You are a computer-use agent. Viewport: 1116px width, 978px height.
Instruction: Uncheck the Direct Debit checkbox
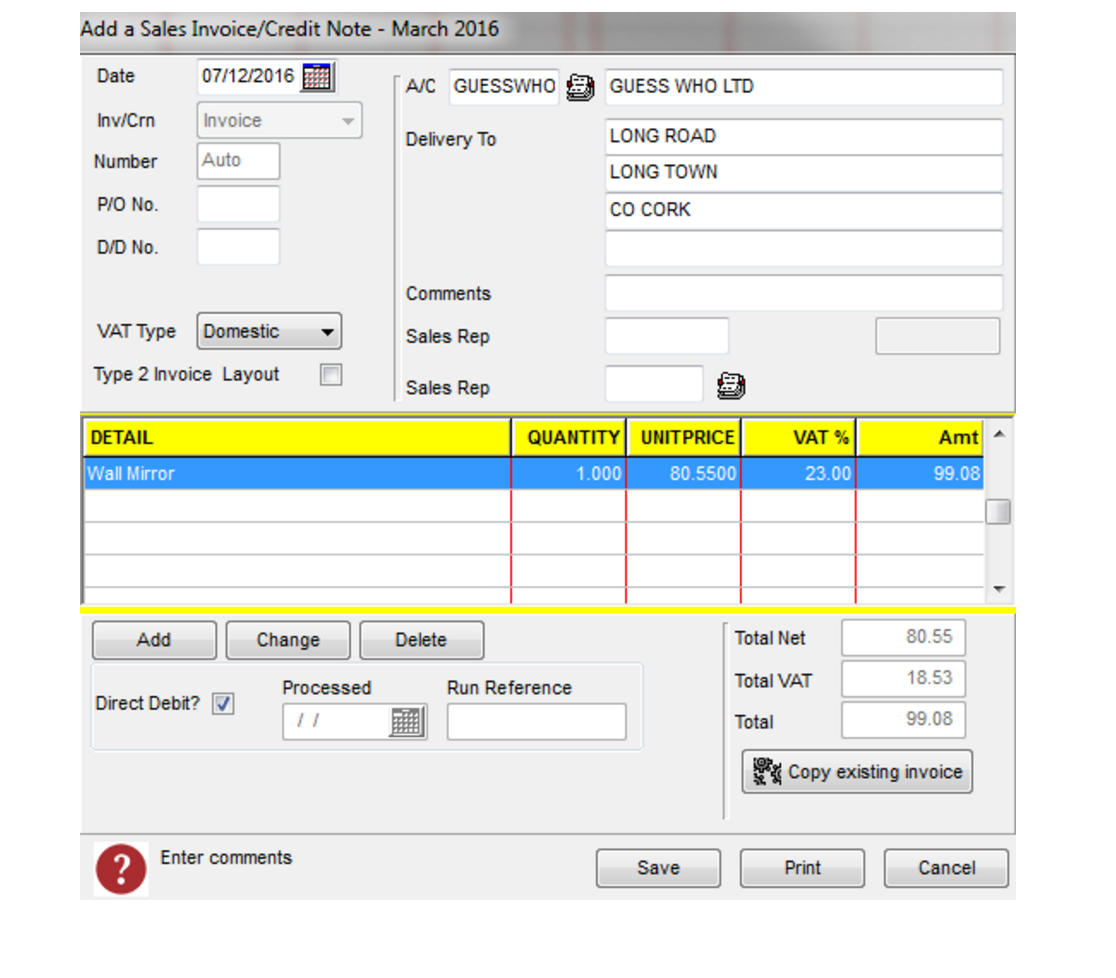coord(223,704)
